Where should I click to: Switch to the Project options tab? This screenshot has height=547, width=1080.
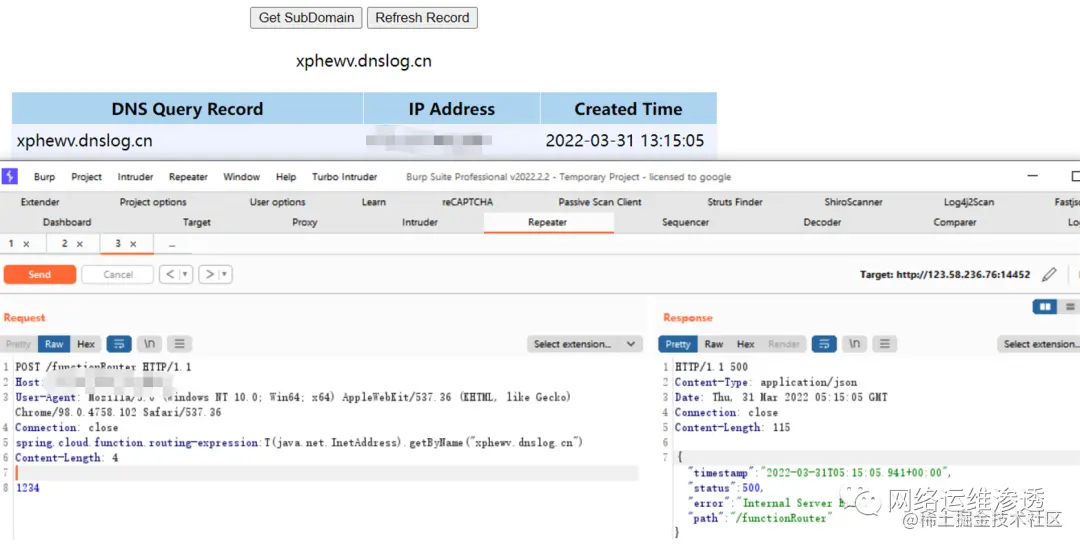coord(153,202)
